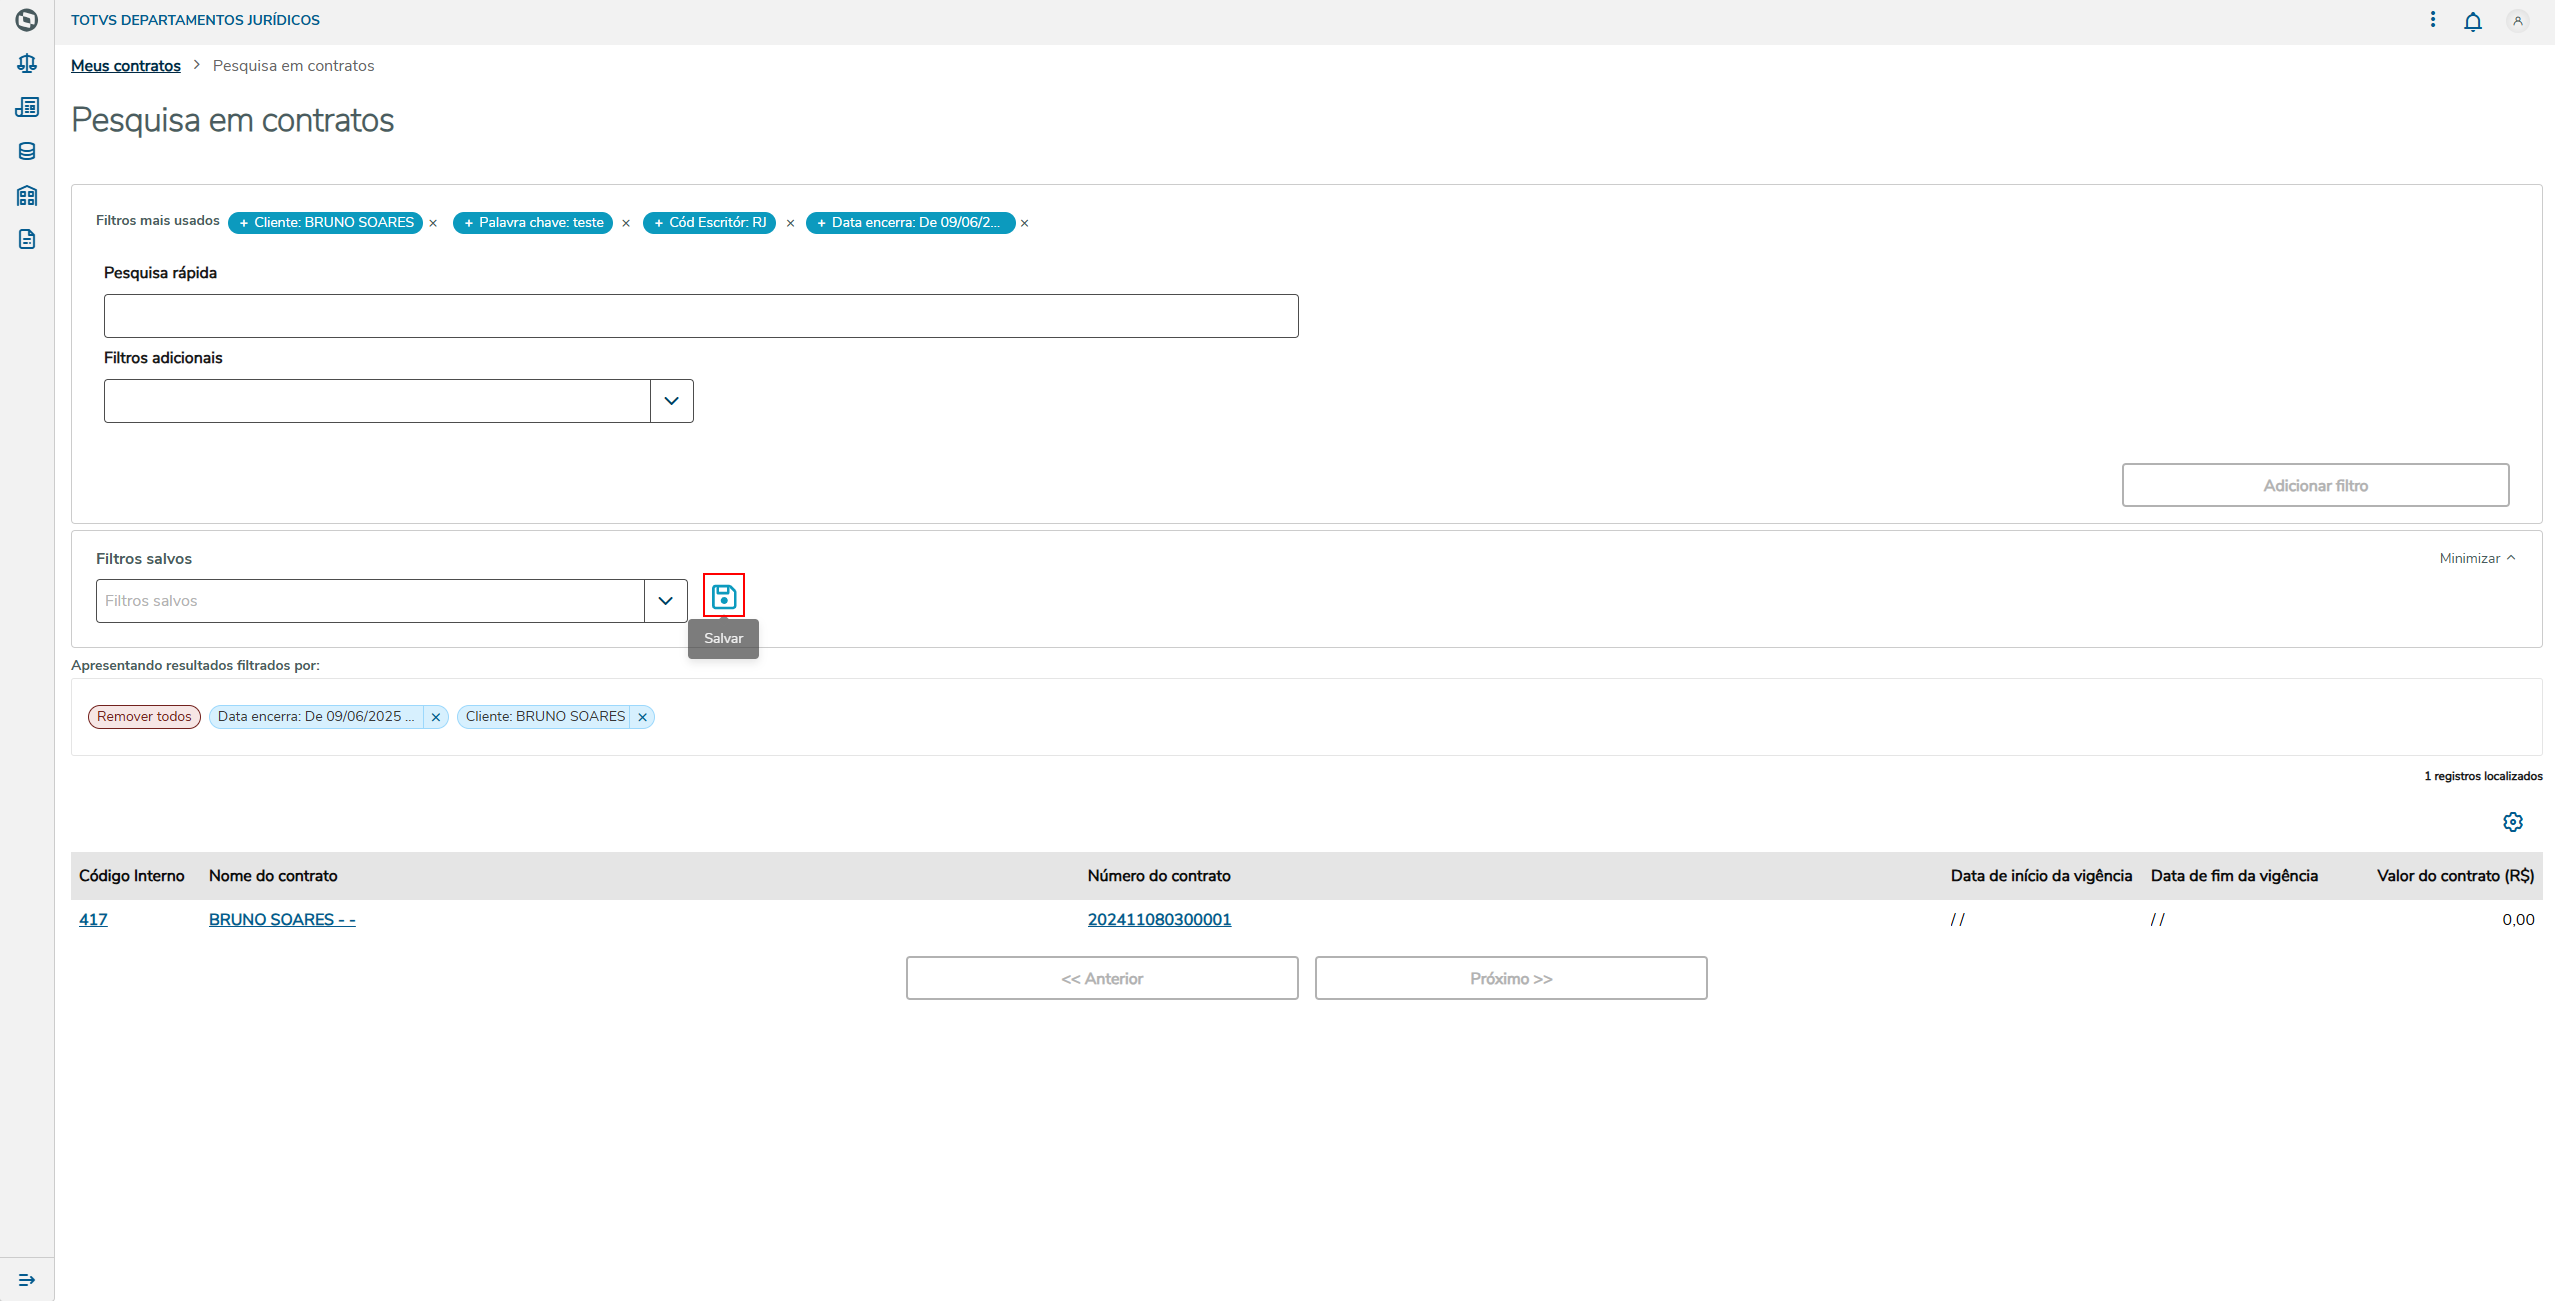Open the user profile avatar

click(x=2517, y=21)
